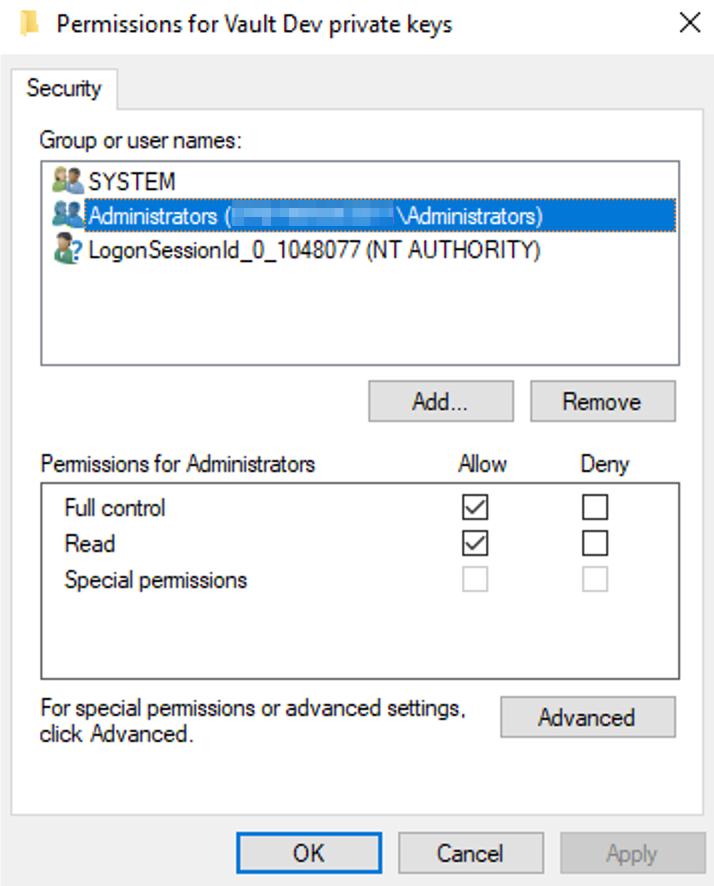
Task: Remove the selected group with Remove button
Action: [x=602, y=402]
